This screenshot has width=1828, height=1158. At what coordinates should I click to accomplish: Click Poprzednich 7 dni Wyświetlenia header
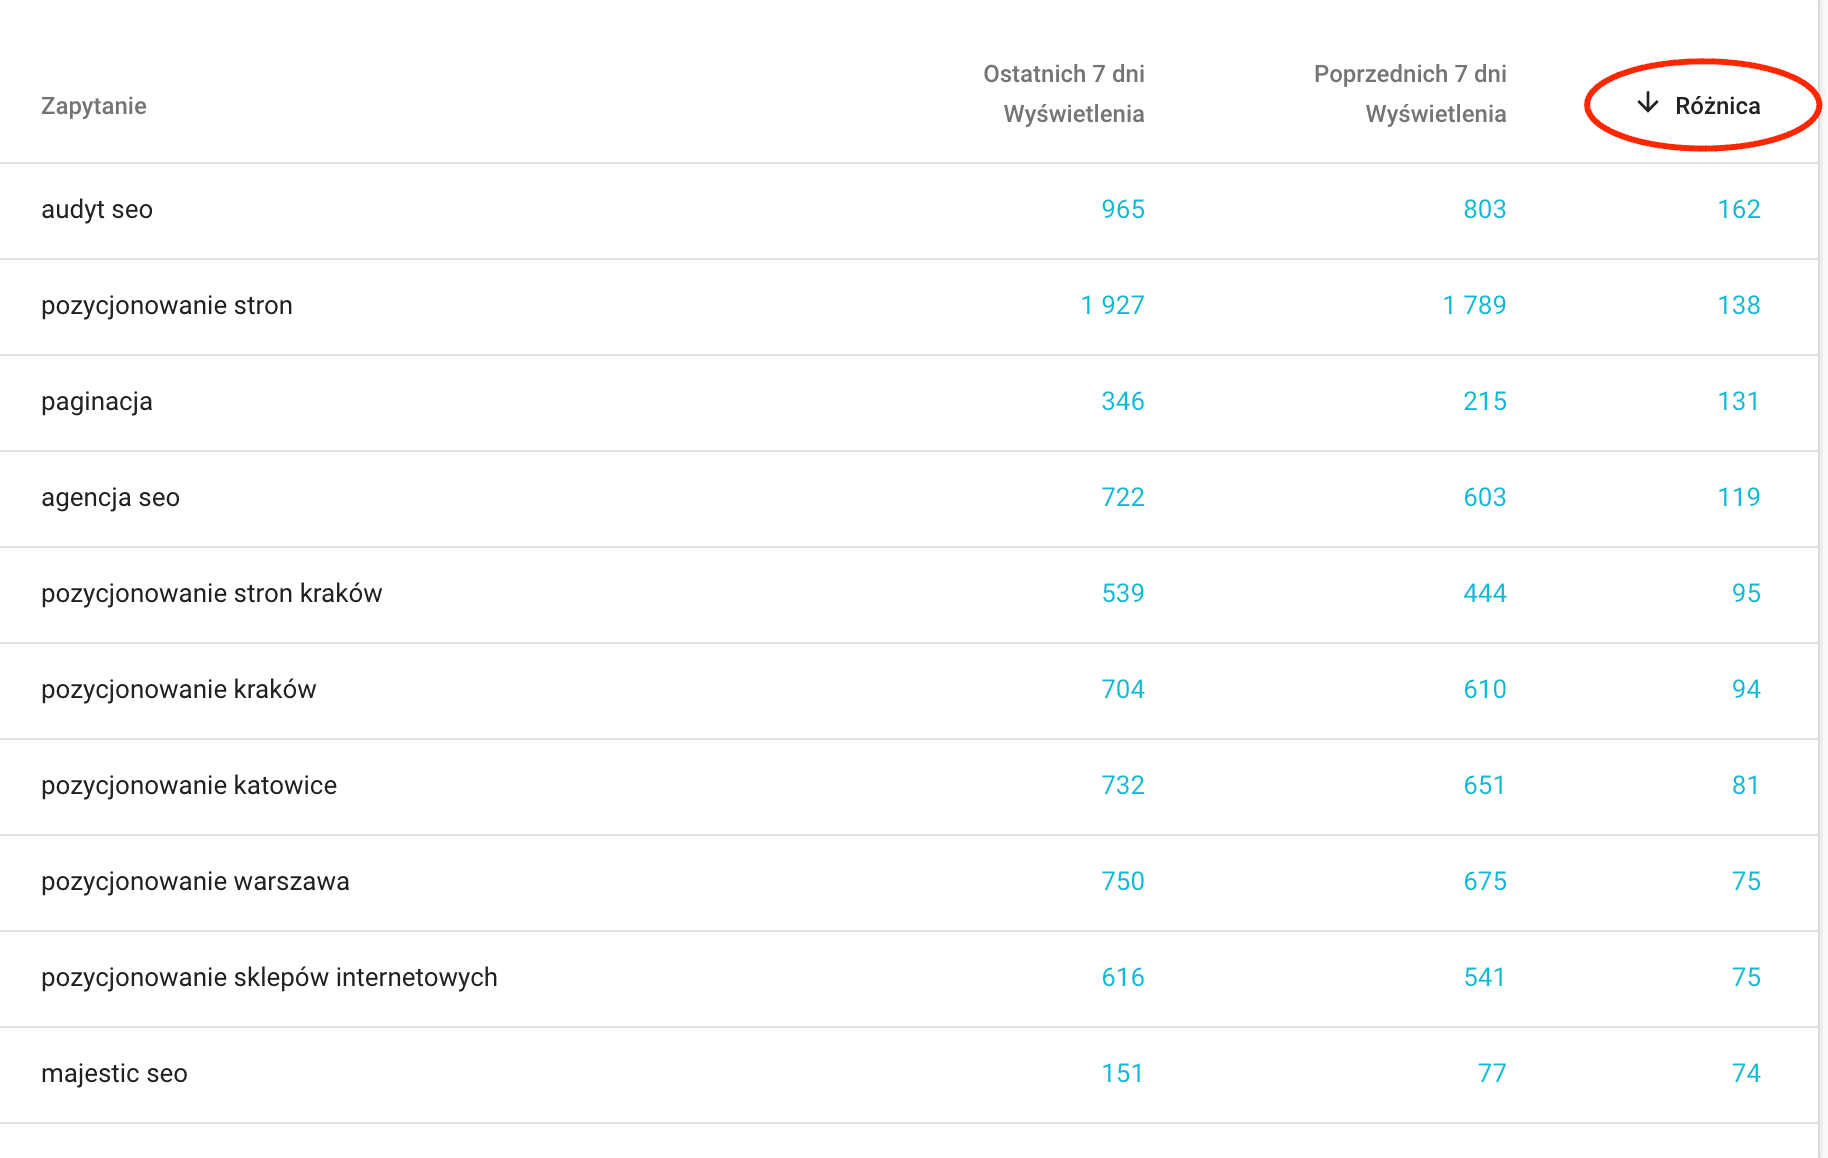(x=1410, y=94)
